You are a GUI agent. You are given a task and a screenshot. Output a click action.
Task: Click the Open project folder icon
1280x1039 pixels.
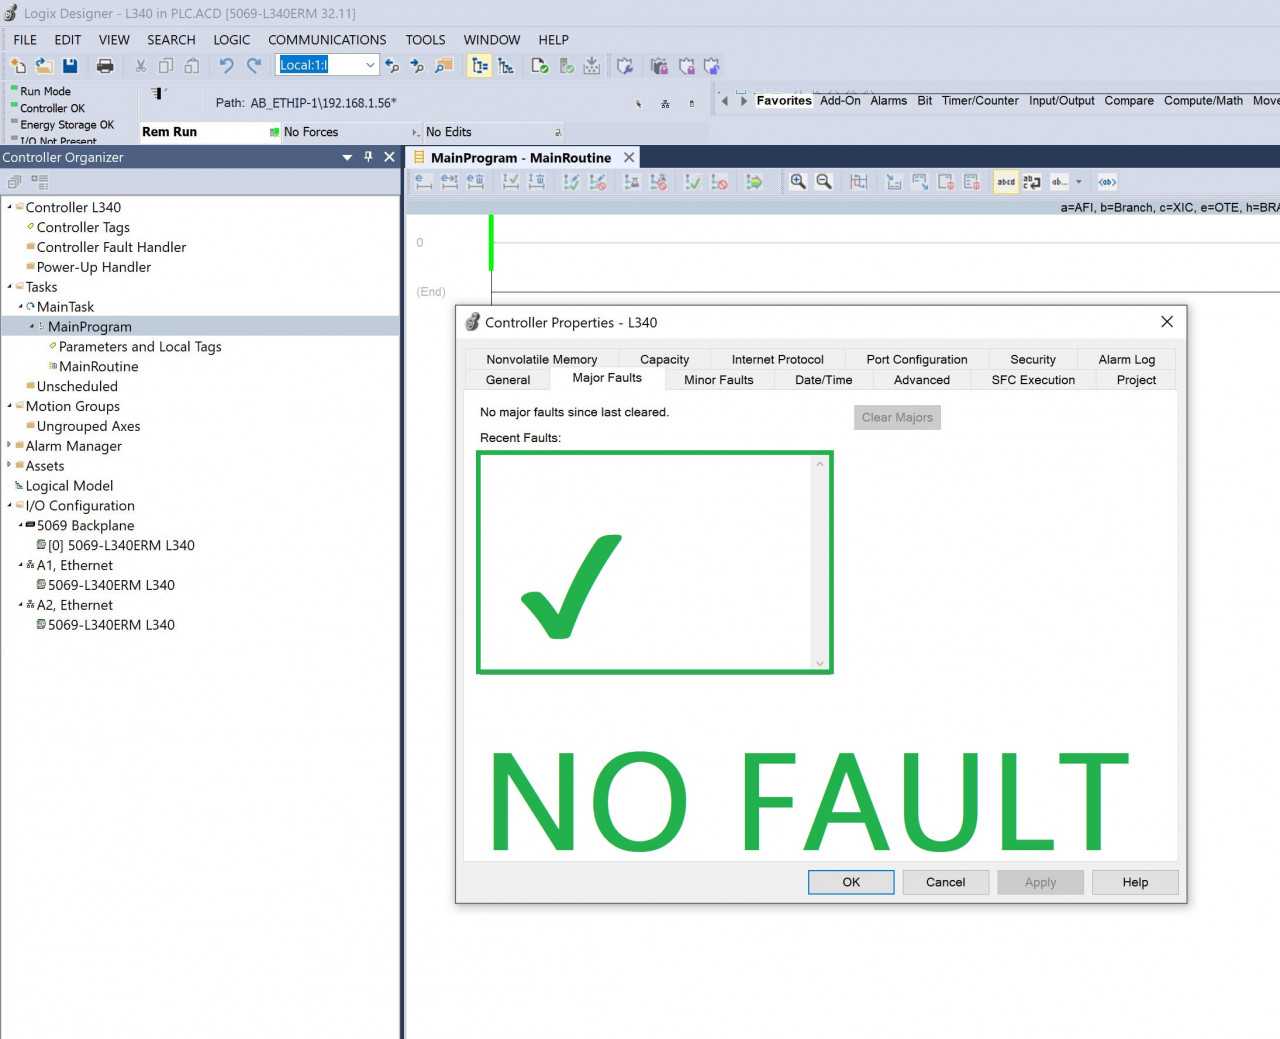(x=44, y=66)
